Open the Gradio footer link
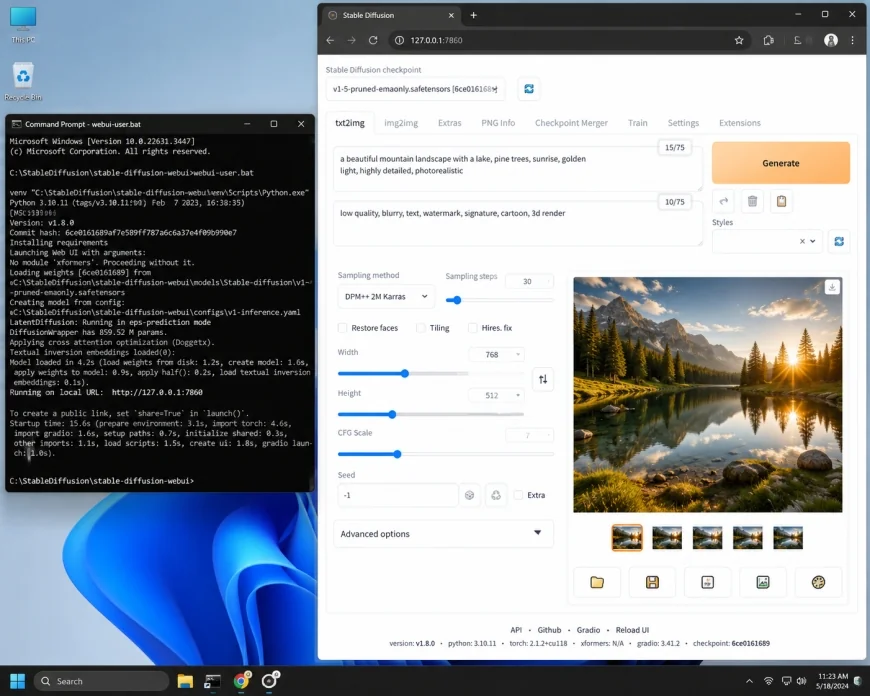This screenshot has width=870, height=696. pyautogui.click(x=588, y=630)
